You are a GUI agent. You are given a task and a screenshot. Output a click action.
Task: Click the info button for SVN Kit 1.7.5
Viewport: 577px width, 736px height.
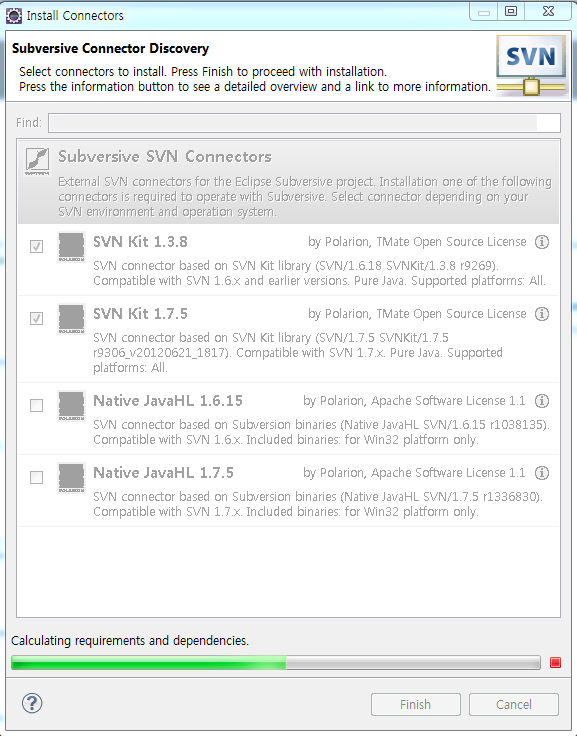[542, 314]
